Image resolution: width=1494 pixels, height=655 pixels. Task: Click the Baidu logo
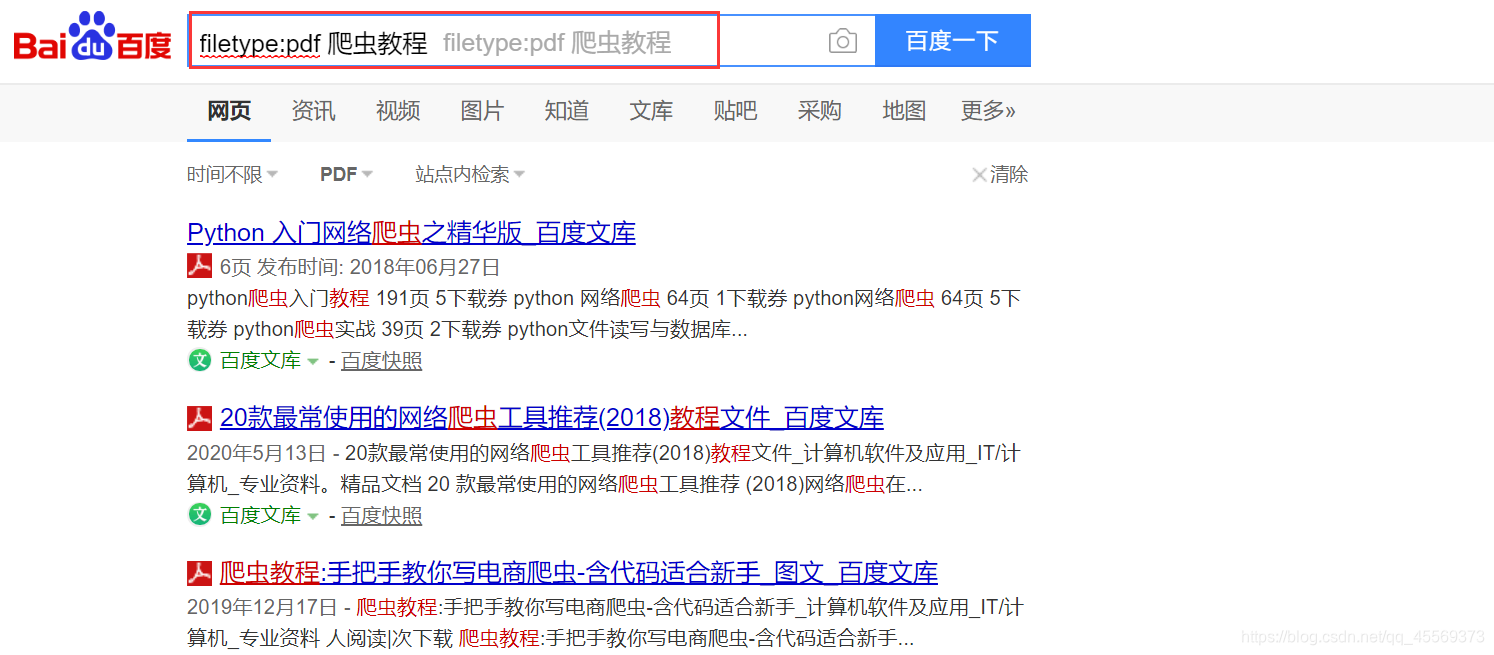pyautogui.click(x=92, y=36)
